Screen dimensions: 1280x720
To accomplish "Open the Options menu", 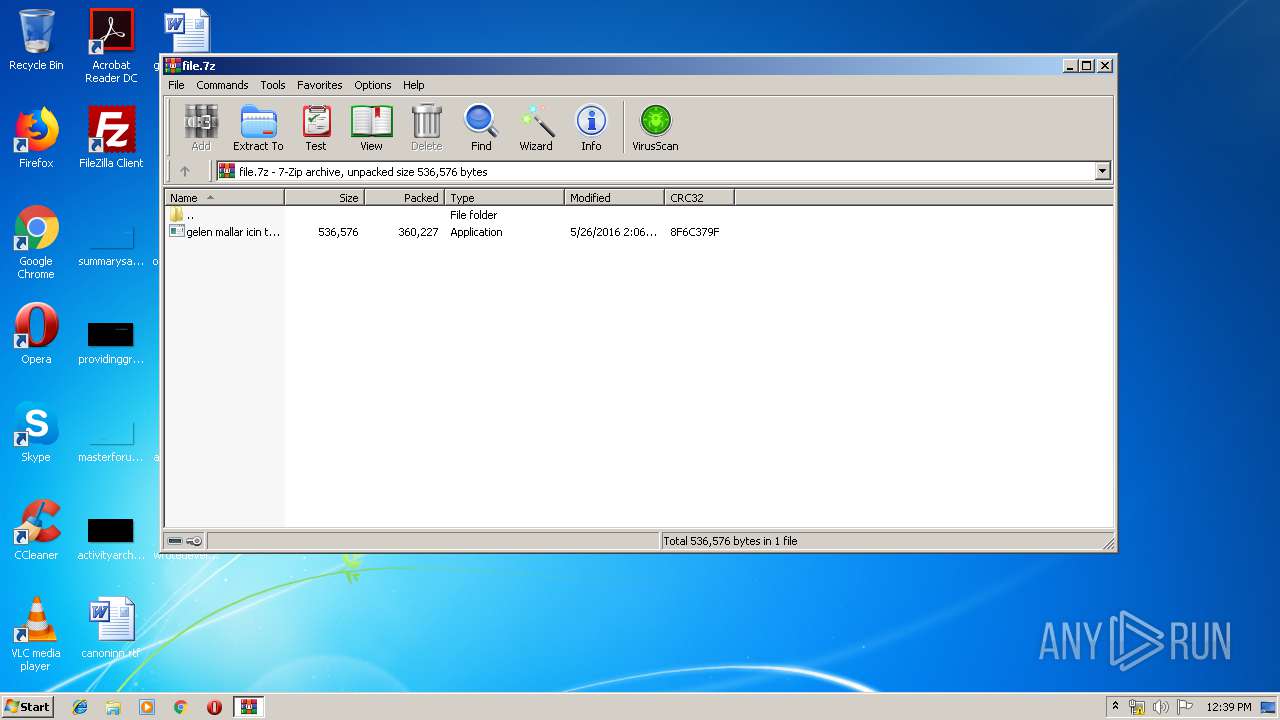I will [373, 85].
